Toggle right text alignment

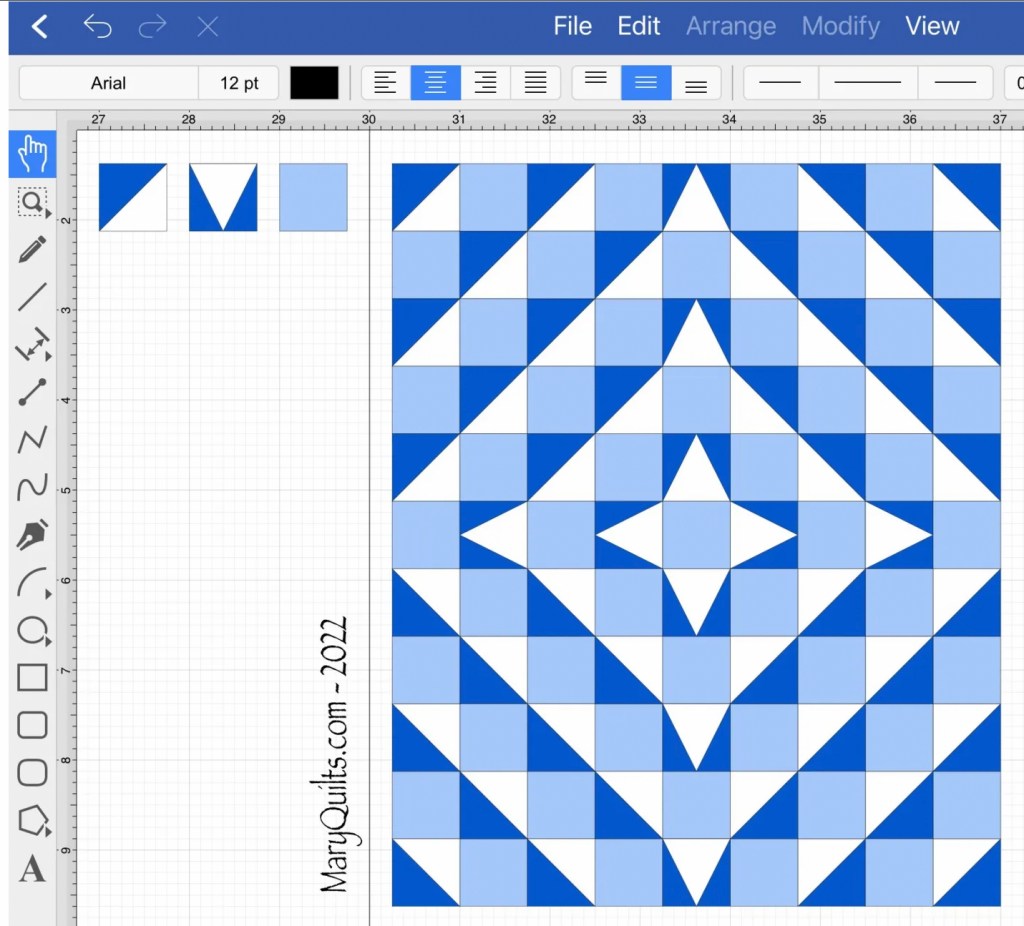[x=485, y=83]
